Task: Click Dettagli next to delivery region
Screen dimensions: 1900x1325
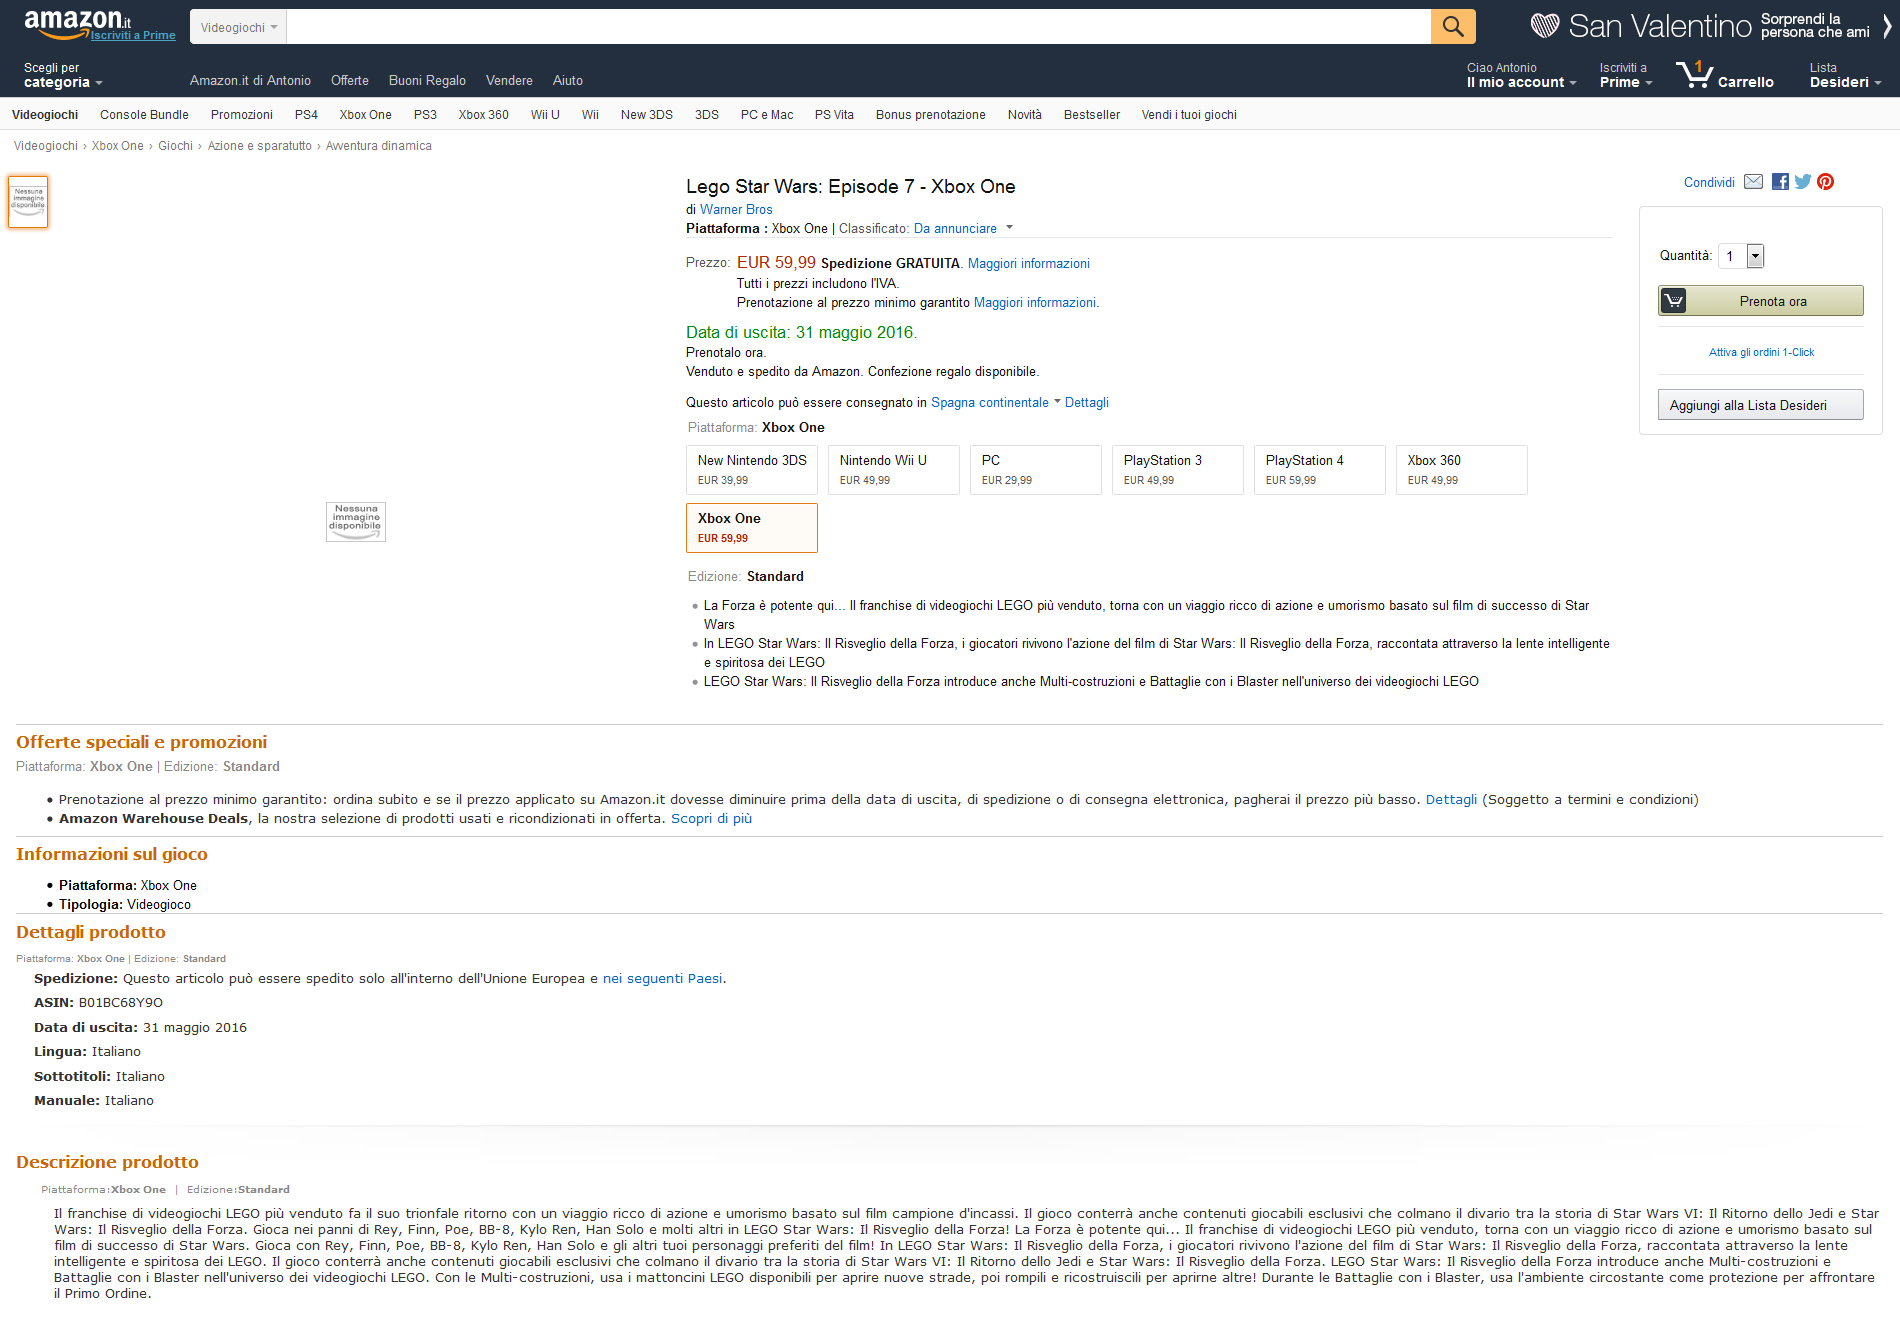Action: click(1087, 403)
